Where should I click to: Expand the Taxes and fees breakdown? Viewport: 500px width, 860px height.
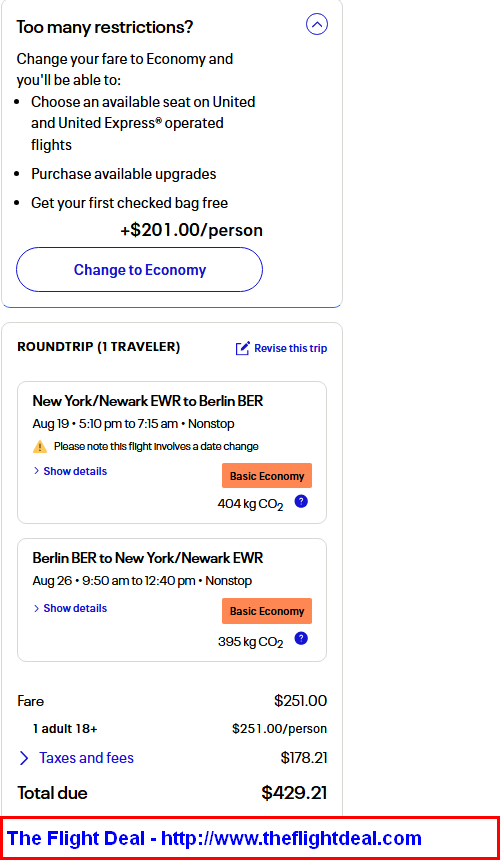(87, 758)
